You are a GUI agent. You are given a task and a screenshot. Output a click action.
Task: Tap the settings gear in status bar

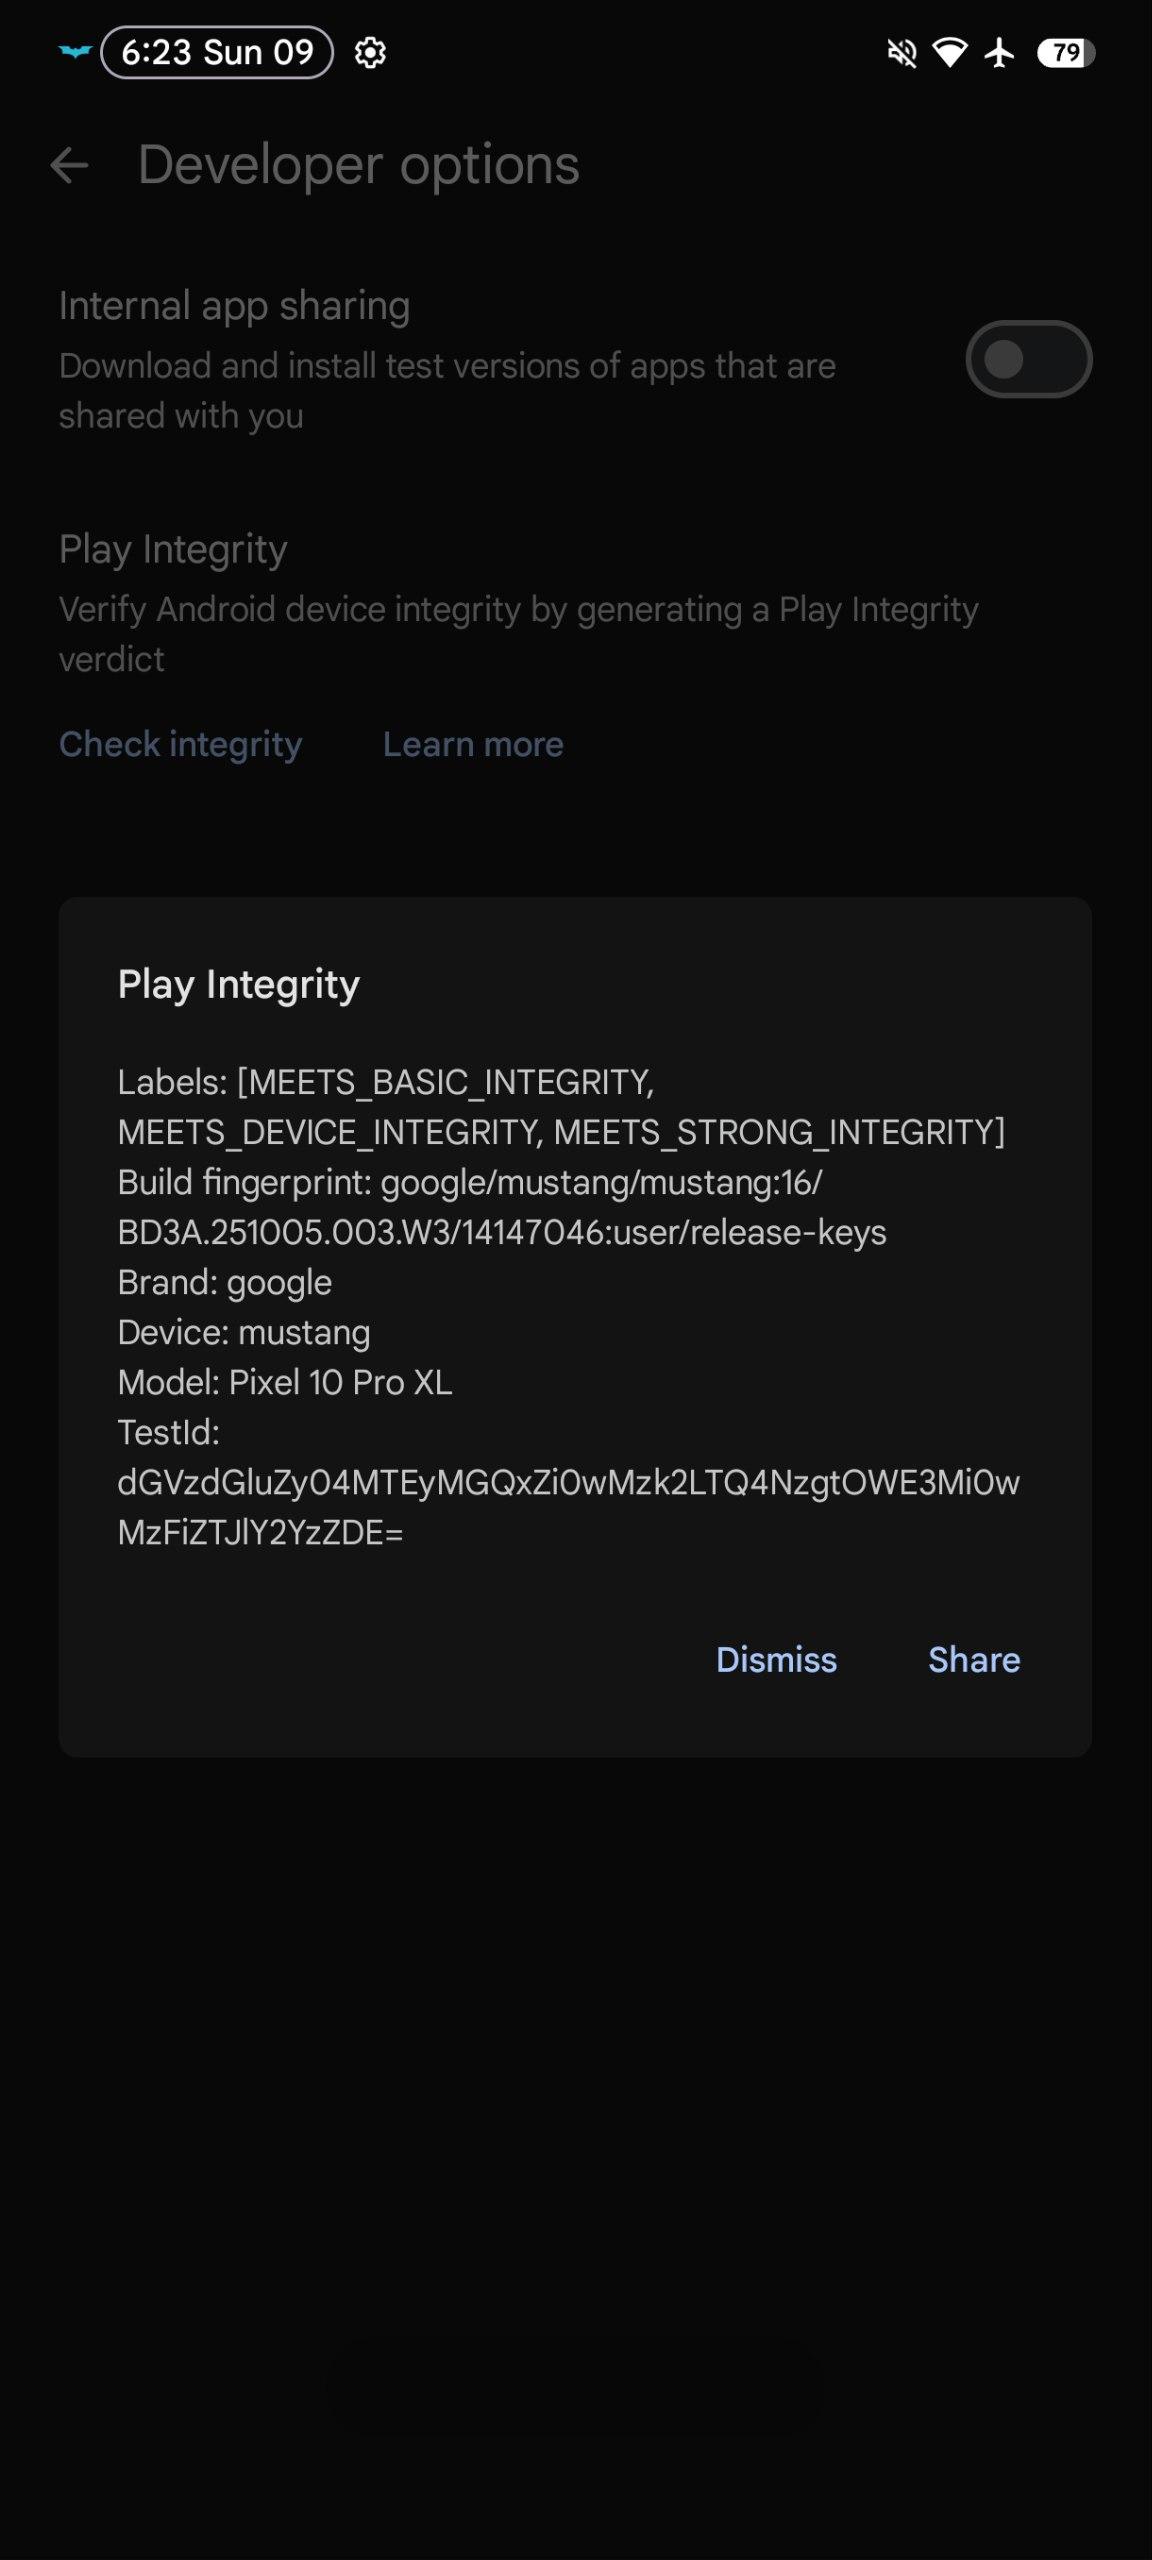(x=370, y=53)
